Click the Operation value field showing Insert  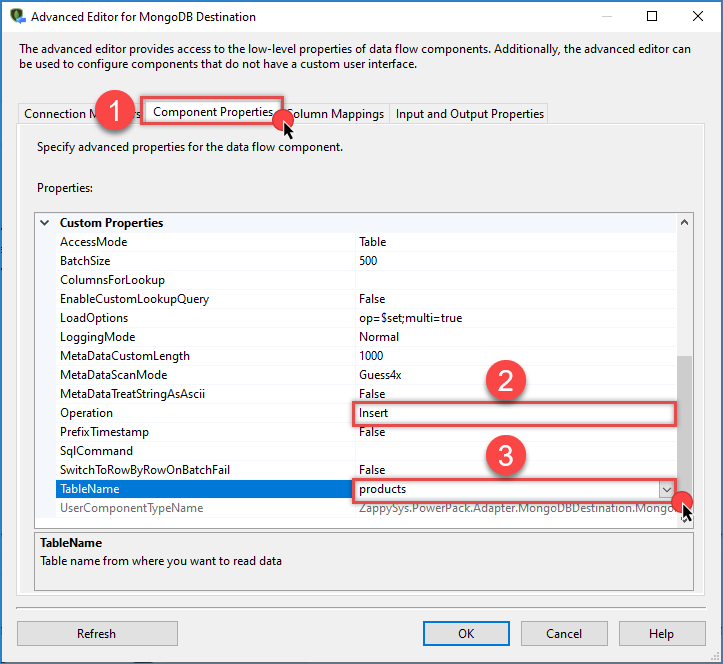(x=514, y=413)
